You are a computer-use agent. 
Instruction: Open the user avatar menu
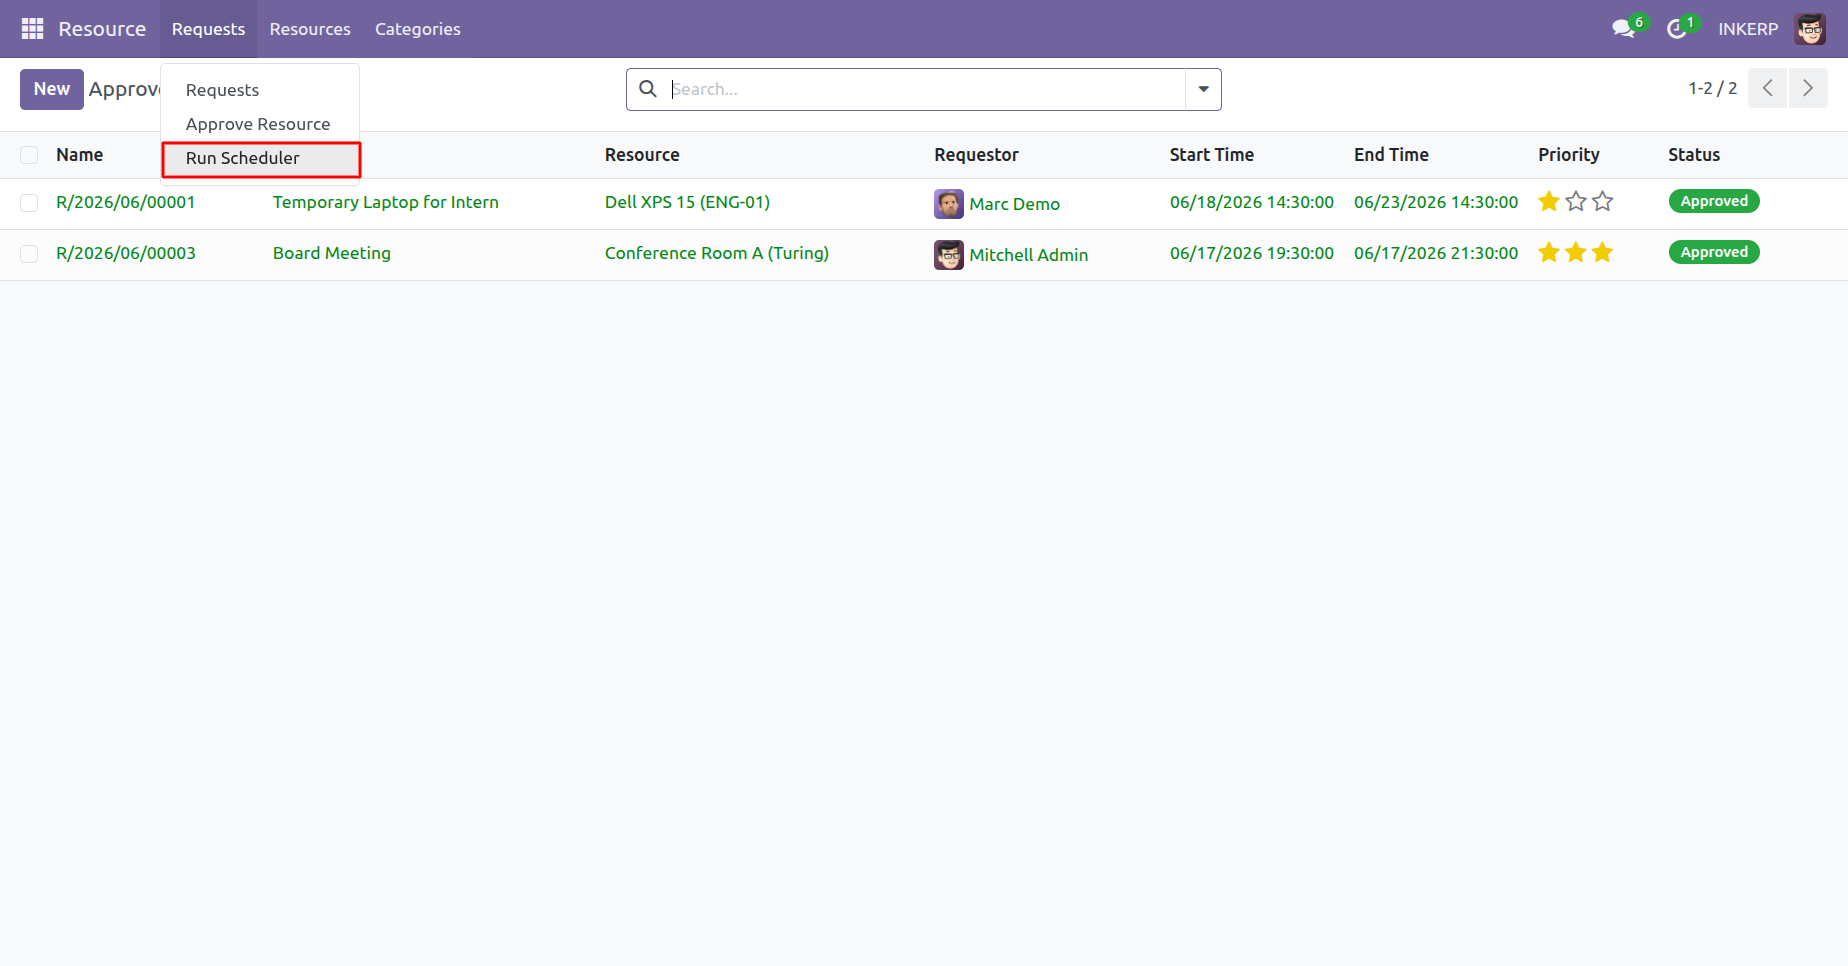[1810, 29]
